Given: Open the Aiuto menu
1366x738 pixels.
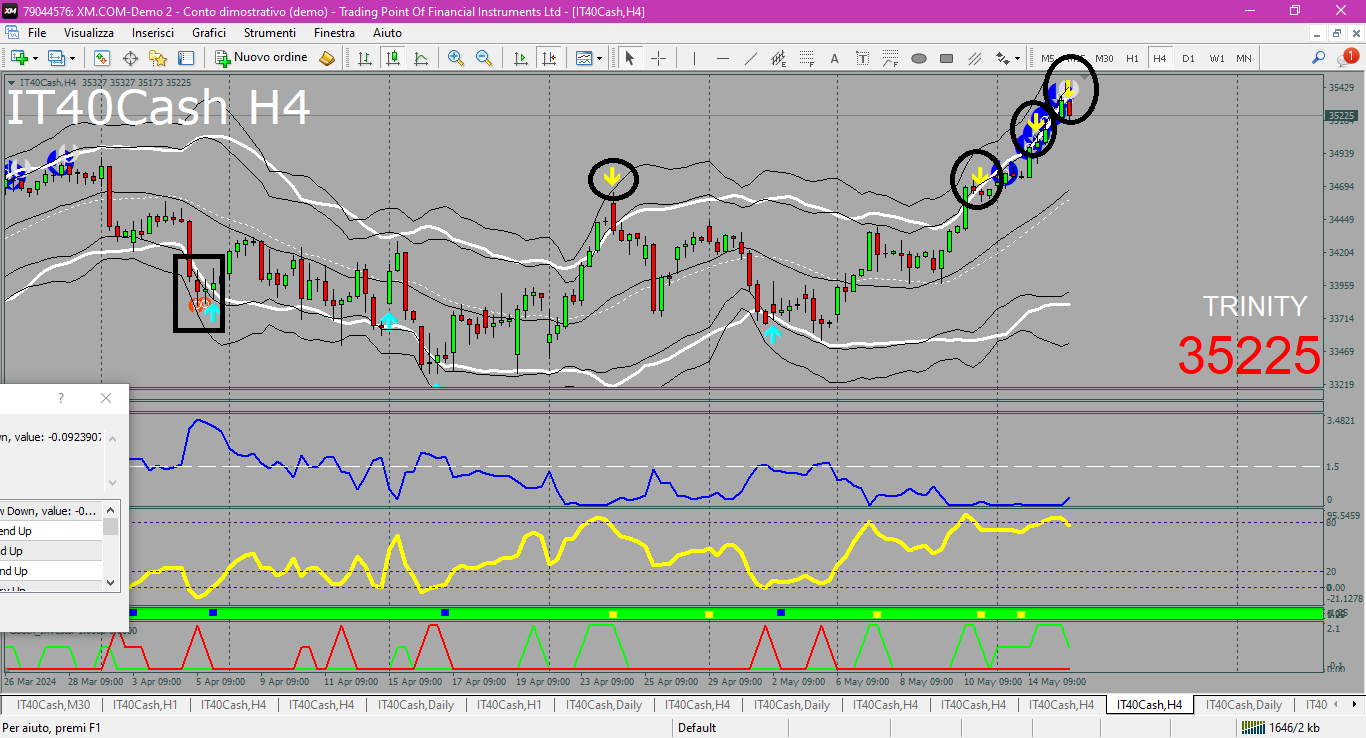Looking at the screenshot, I should pyautogui.click(x=387, y=33).
